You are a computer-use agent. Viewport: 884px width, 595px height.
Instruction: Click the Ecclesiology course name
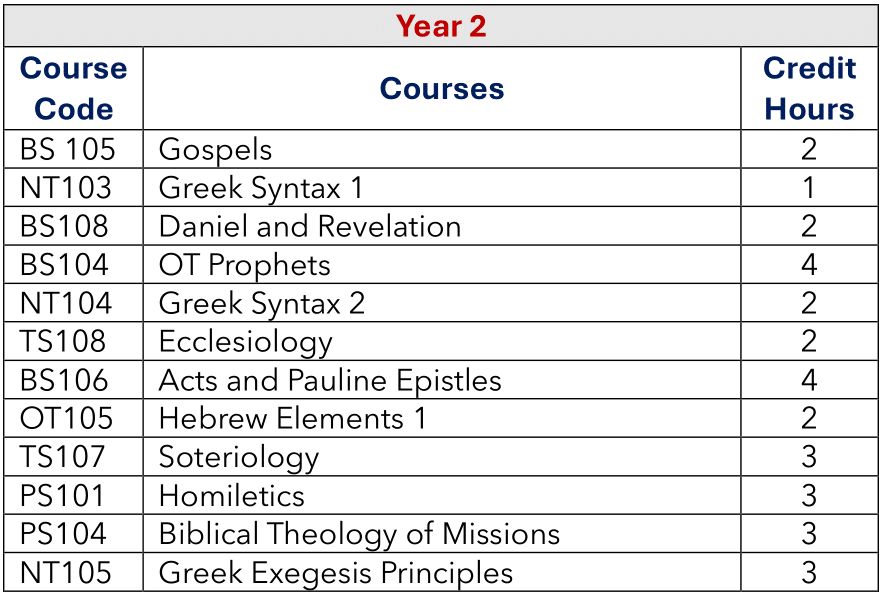point(246,342)
